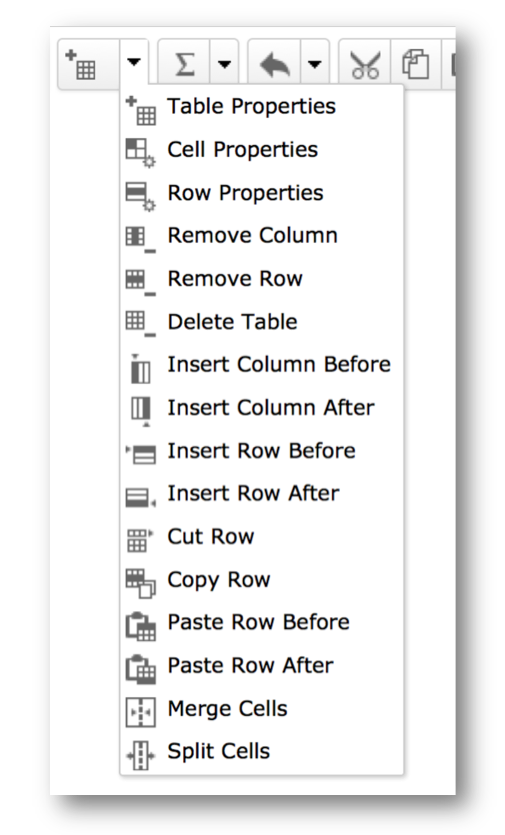The image size is (505, 835).
Task: Expand the undo history dropdown arrow
Action: [x=315, y=64]
